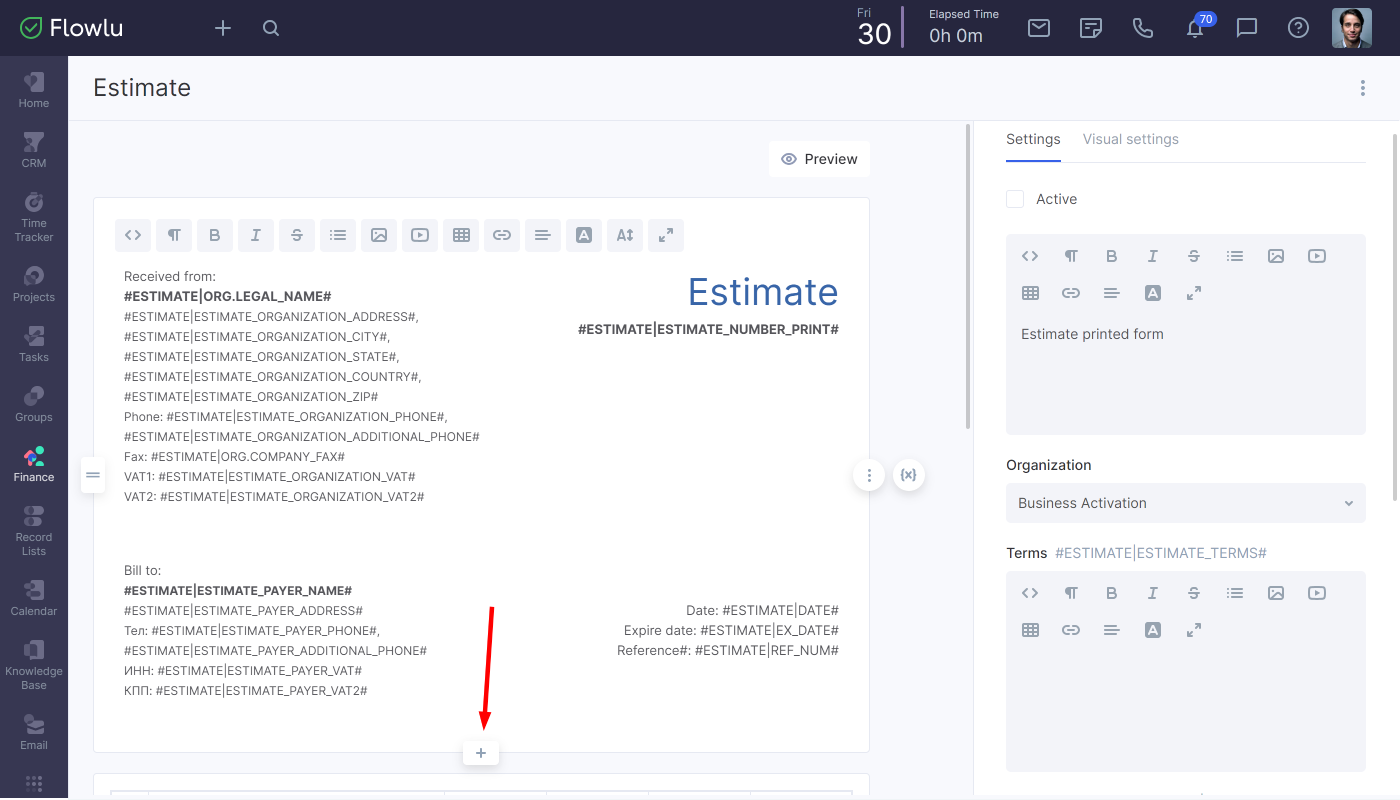1400x800 pixels.
Task: Open the user profile avatar
Action: tap(1352, 28)
